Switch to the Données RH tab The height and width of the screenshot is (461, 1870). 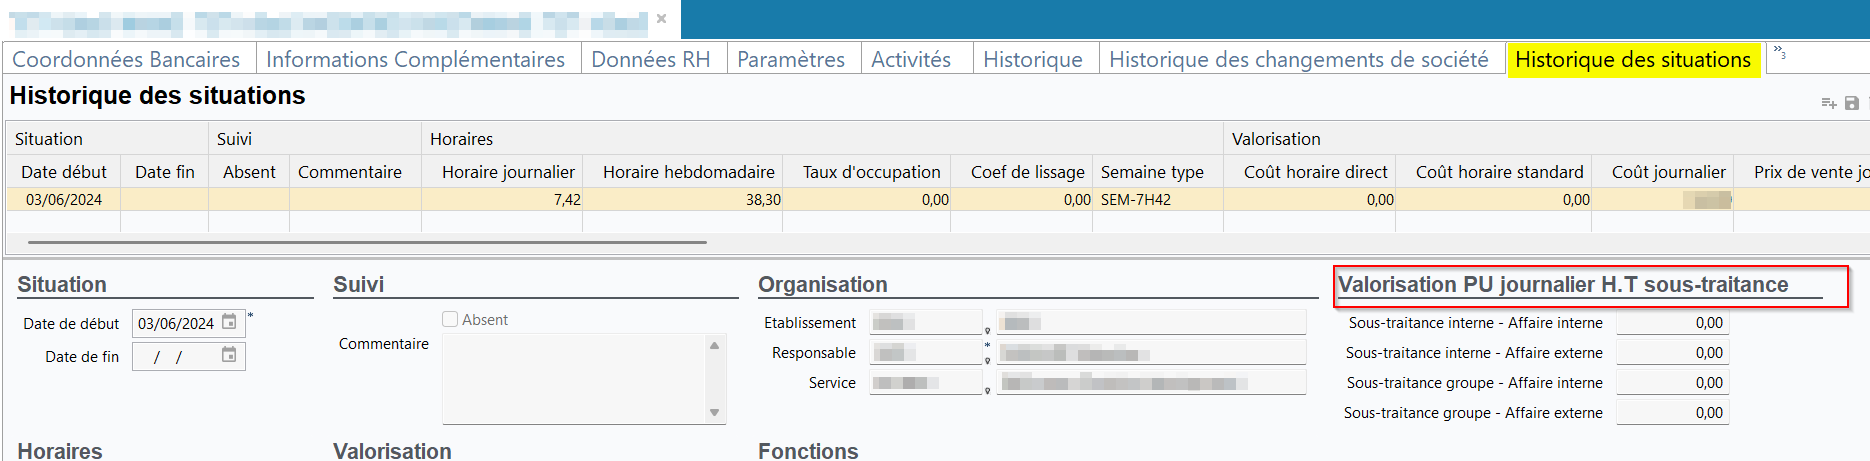(650, 60)
